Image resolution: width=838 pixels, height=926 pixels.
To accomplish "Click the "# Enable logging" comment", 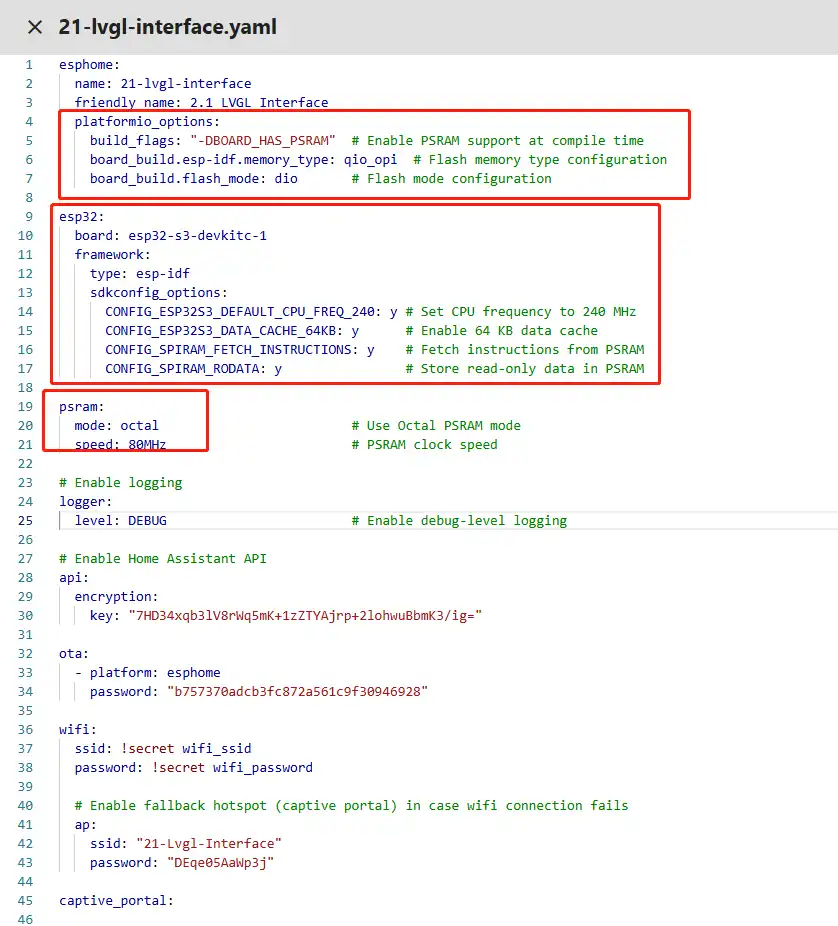I will (120, 482).
